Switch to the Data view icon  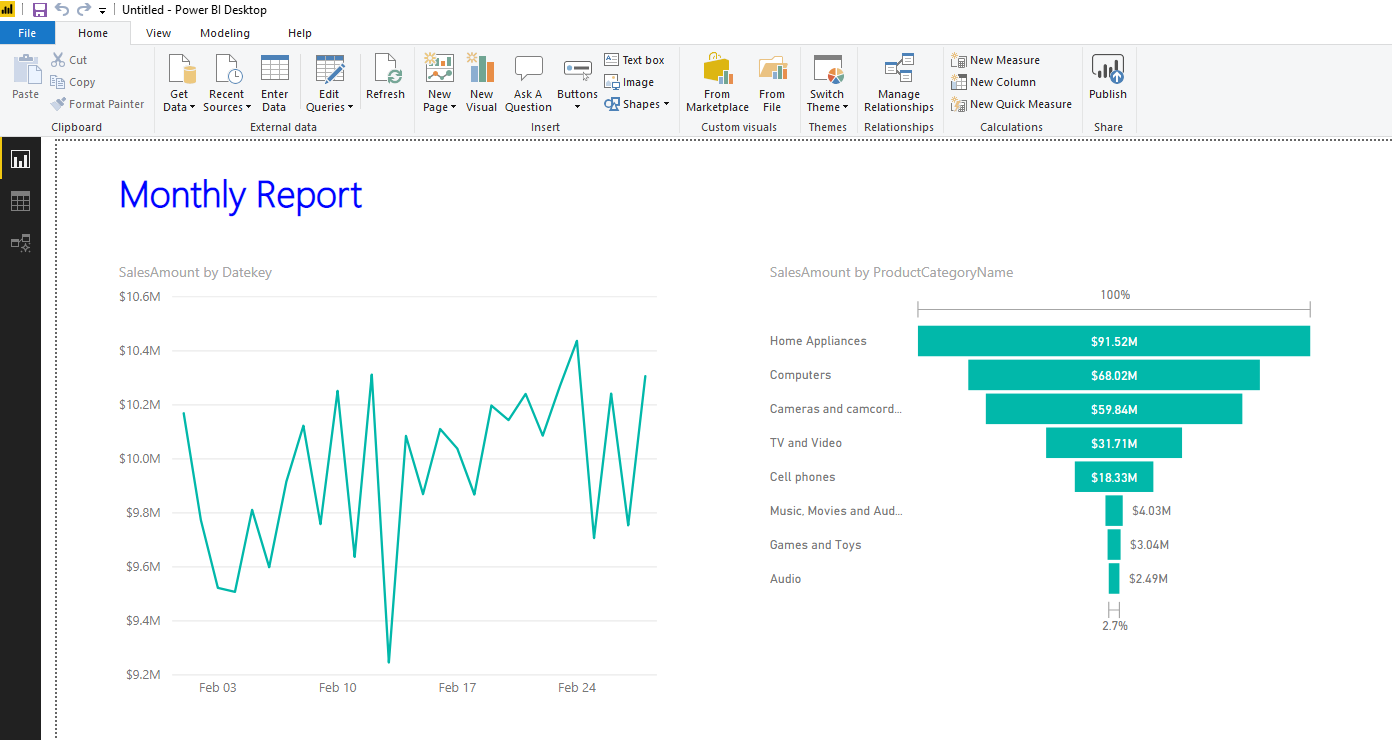[x=20, y=202]
